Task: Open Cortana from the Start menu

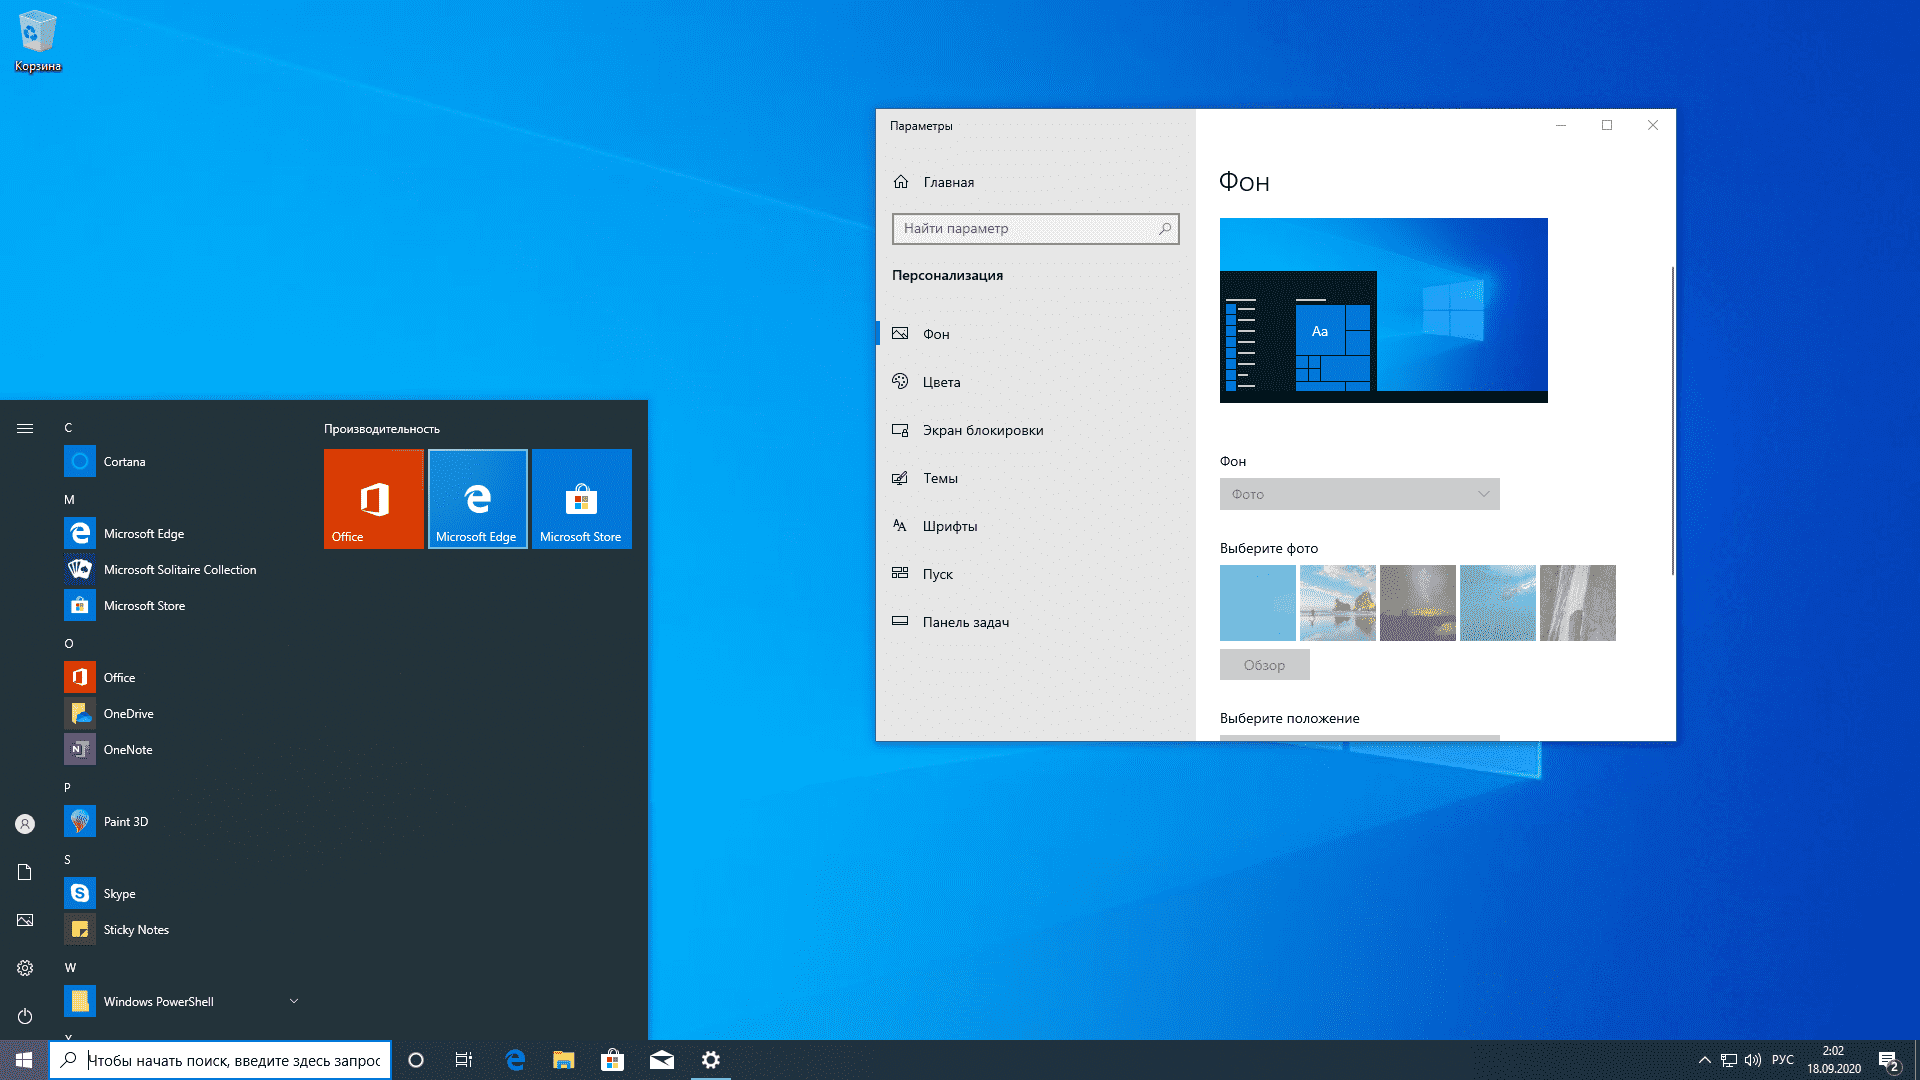Action: pyautogui.click(x=127, y=460)
